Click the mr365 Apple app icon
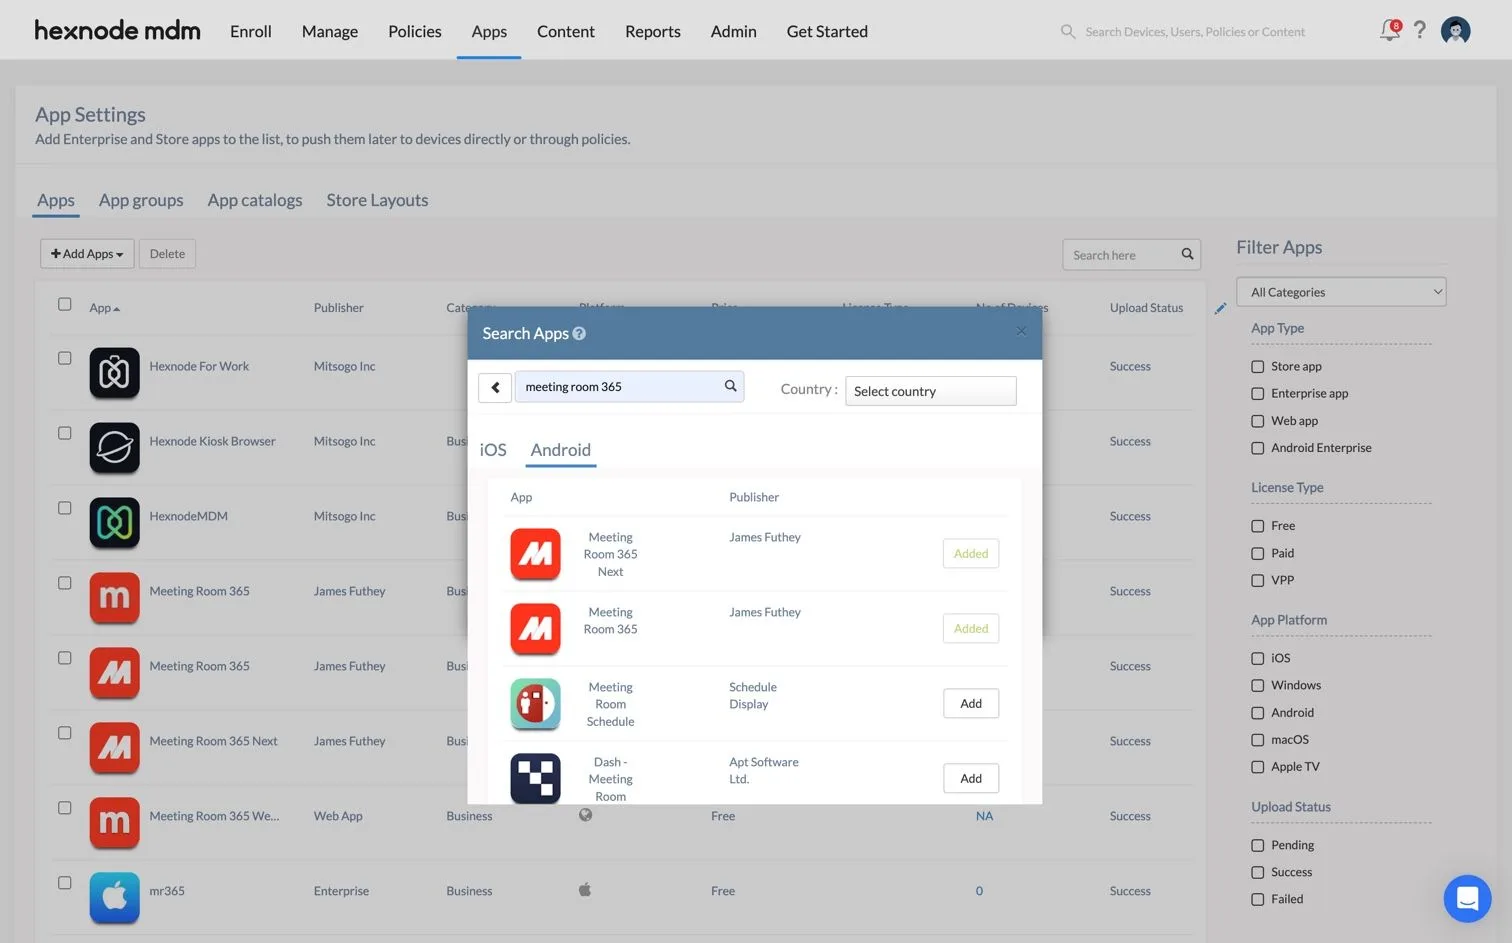The height and width of the screenshot is (943, 1512). coord(114,897)
